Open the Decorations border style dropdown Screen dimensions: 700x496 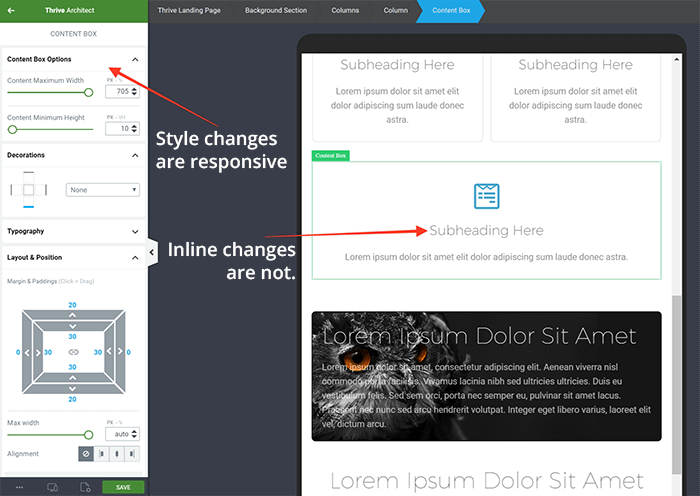click(103, 190)
